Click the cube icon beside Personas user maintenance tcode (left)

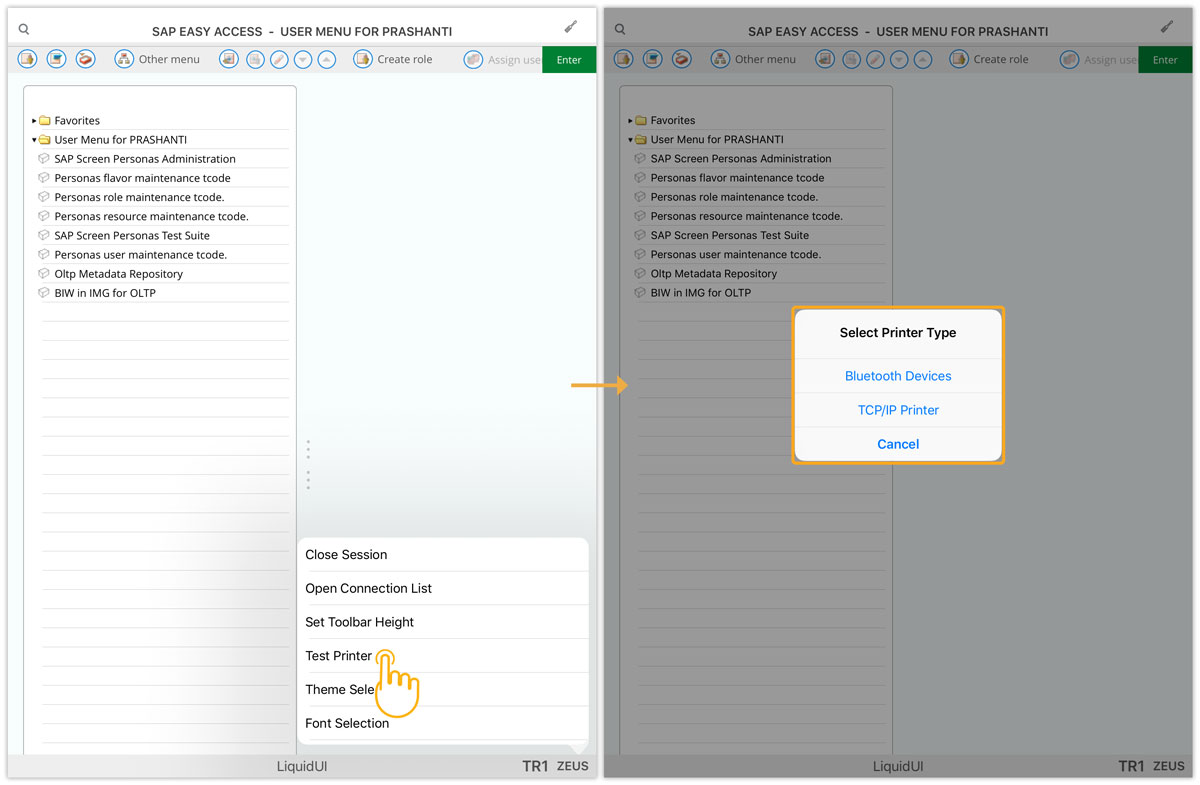coord(44,254)
